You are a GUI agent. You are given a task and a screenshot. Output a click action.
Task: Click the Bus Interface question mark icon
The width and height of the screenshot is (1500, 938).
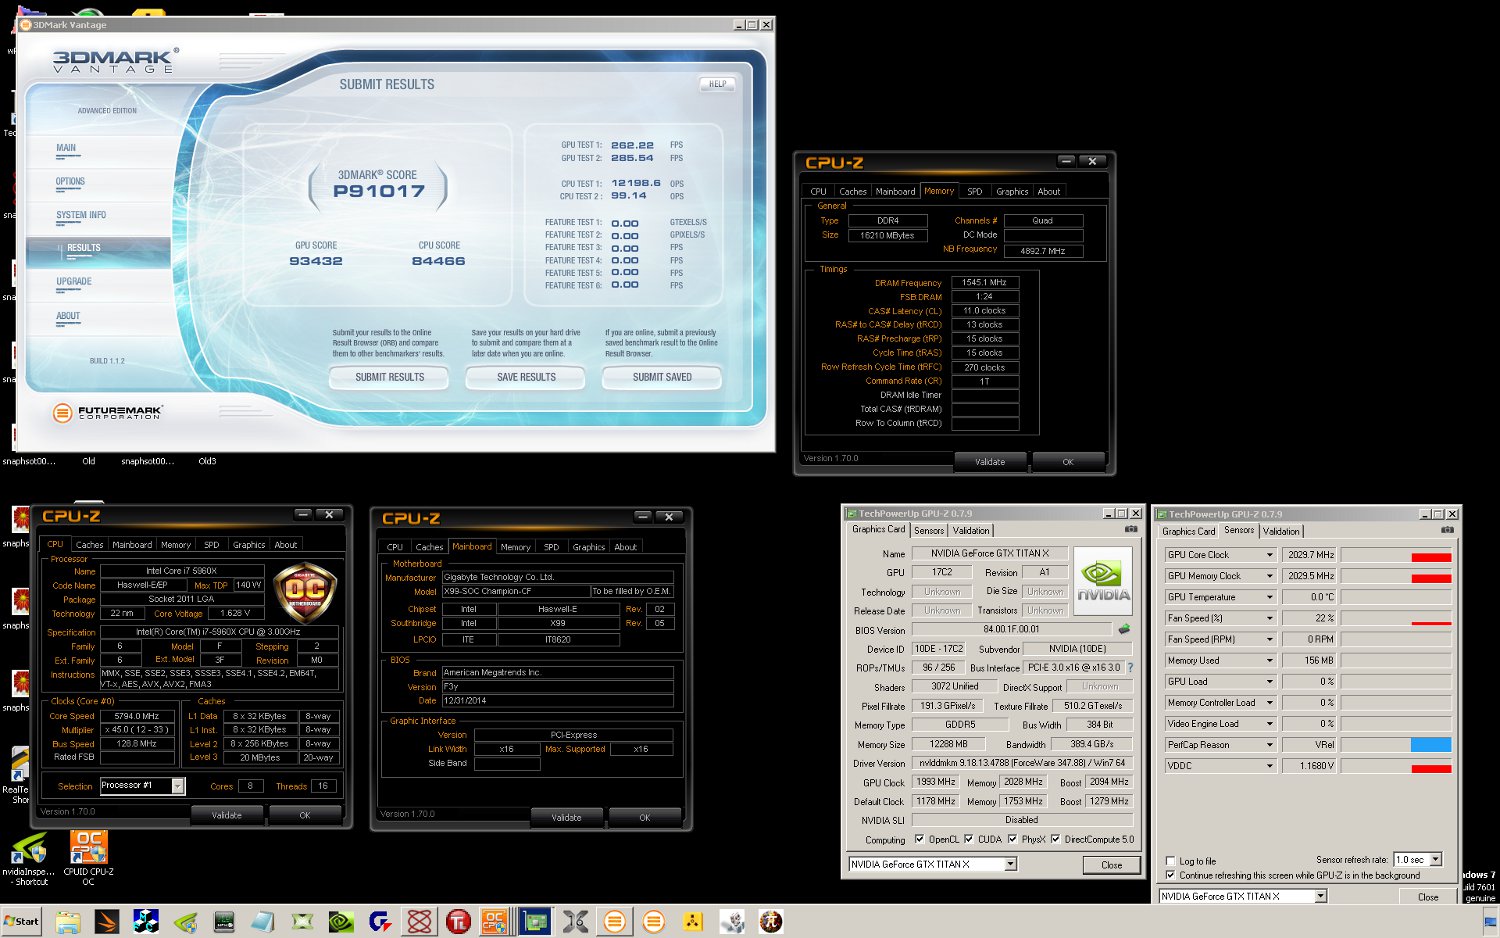tap(1131, 668)
